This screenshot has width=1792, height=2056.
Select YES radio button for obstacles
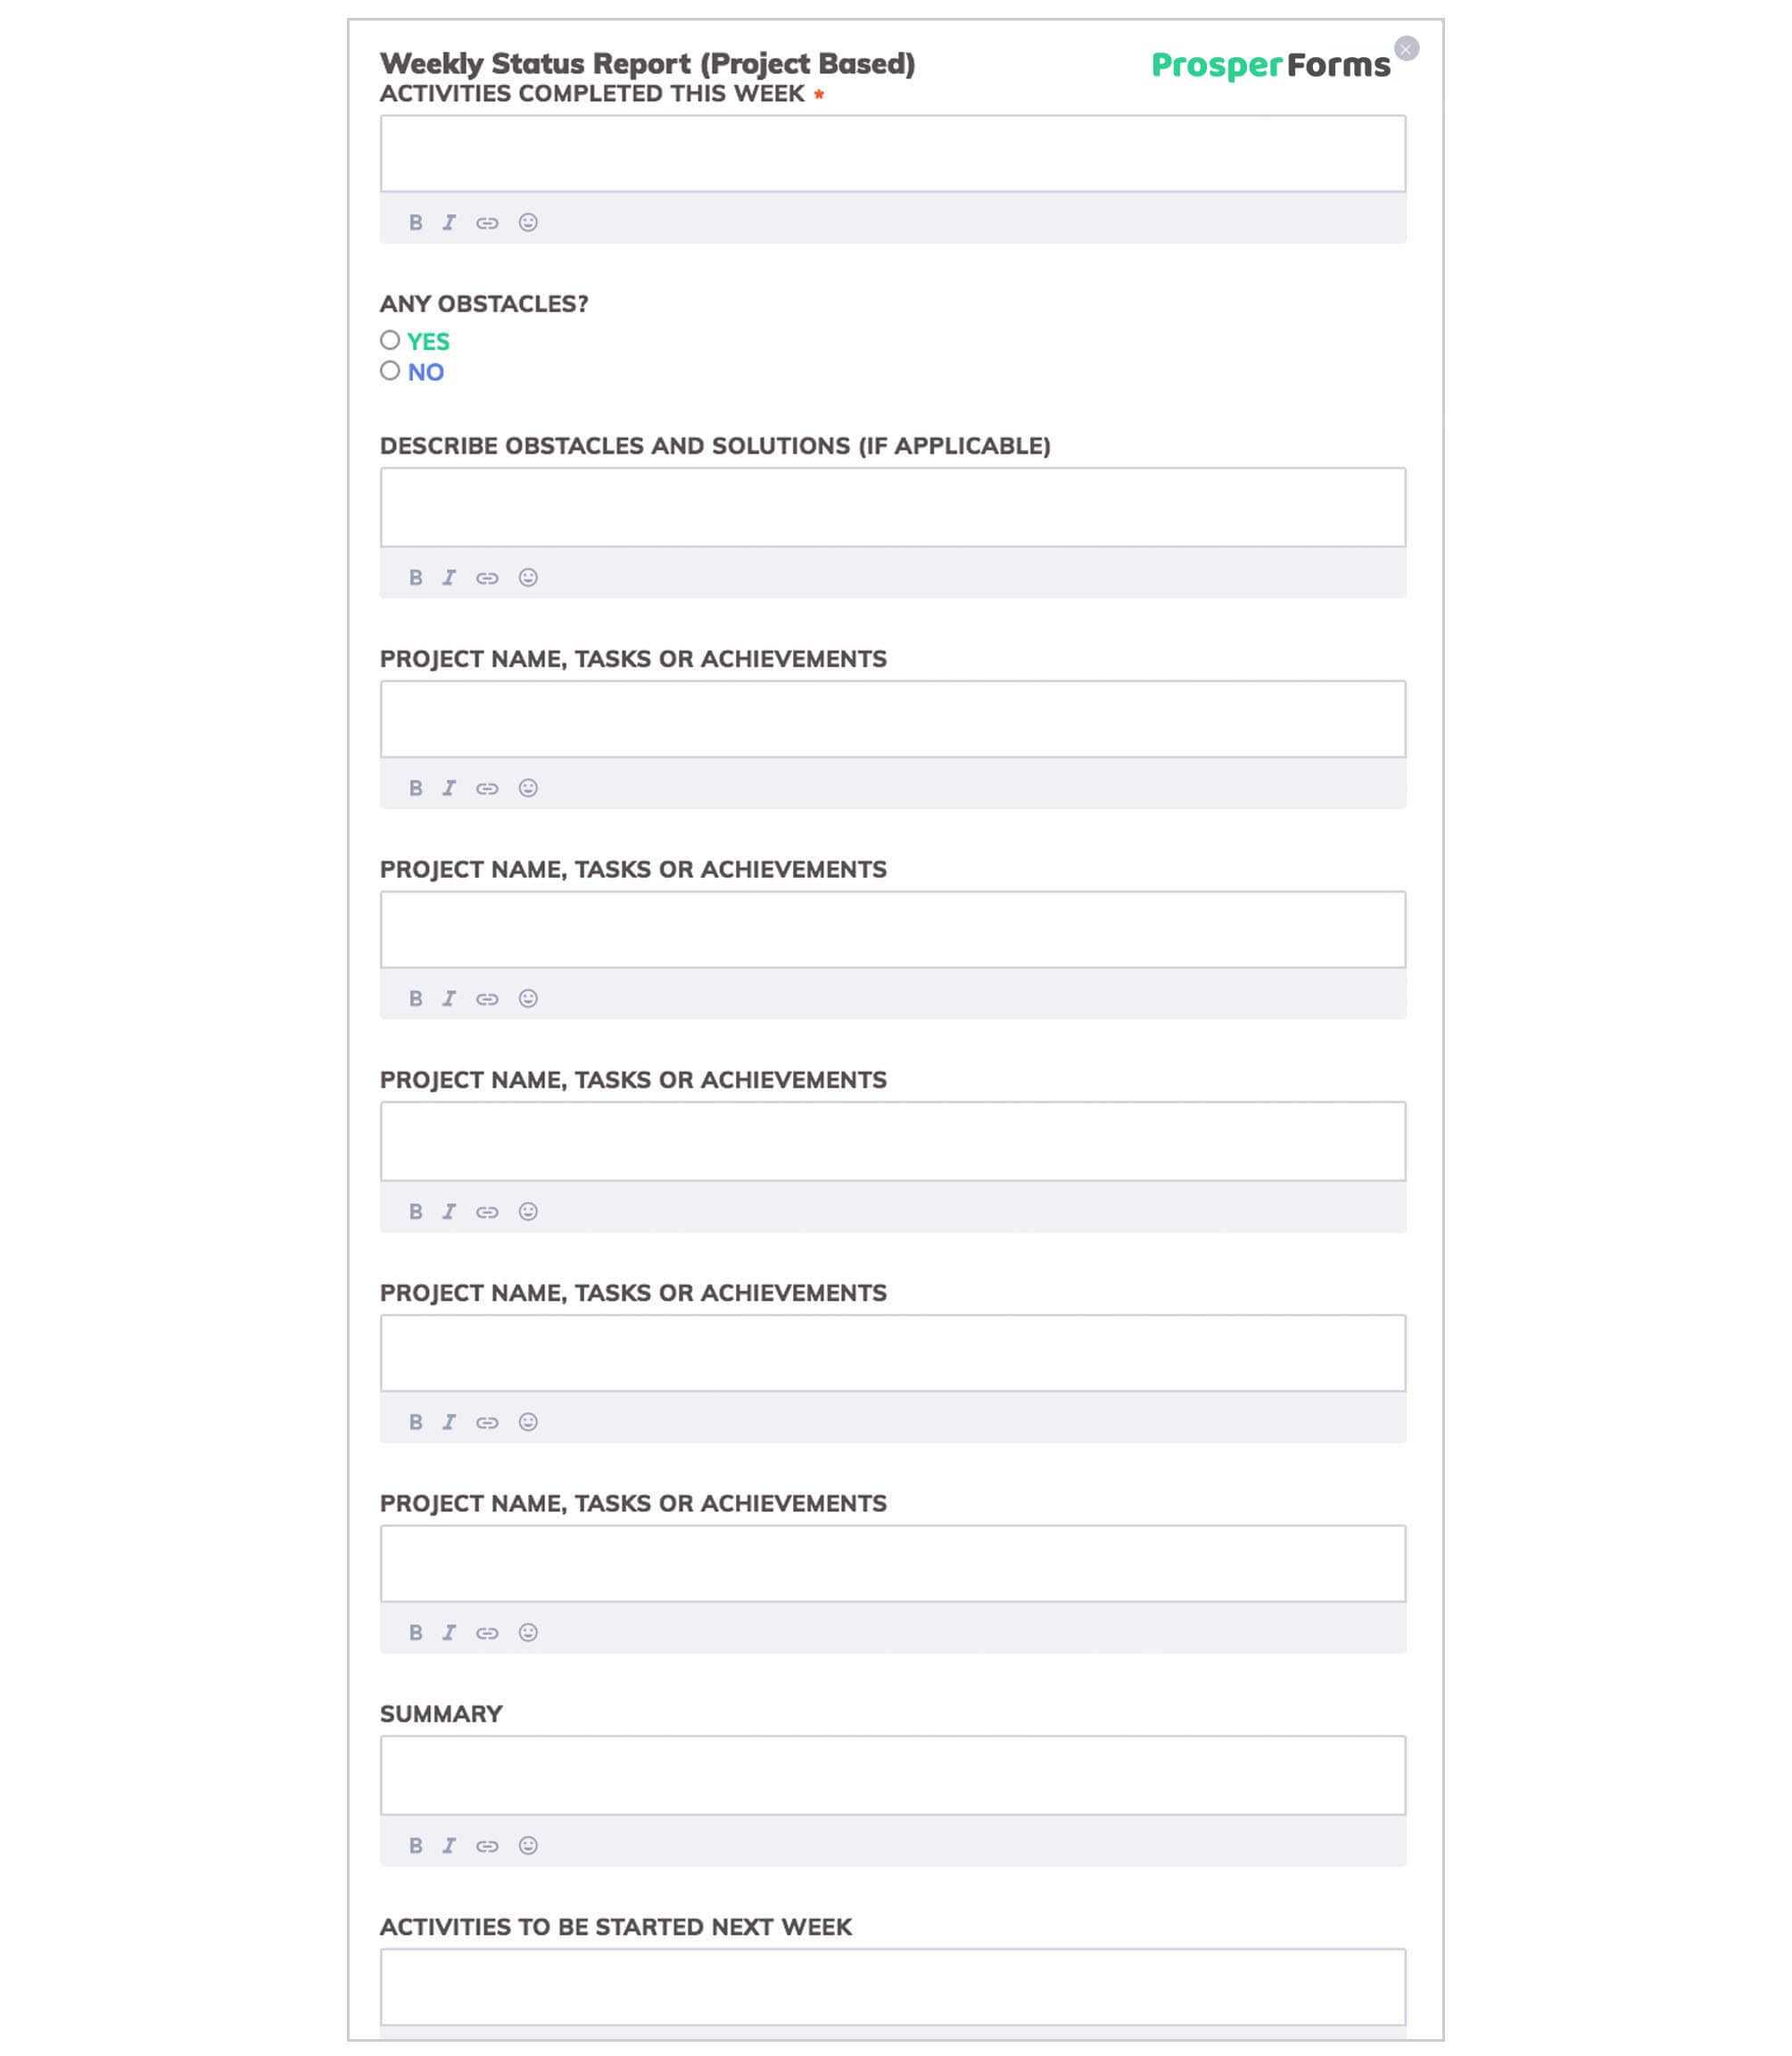click(390, 339)
